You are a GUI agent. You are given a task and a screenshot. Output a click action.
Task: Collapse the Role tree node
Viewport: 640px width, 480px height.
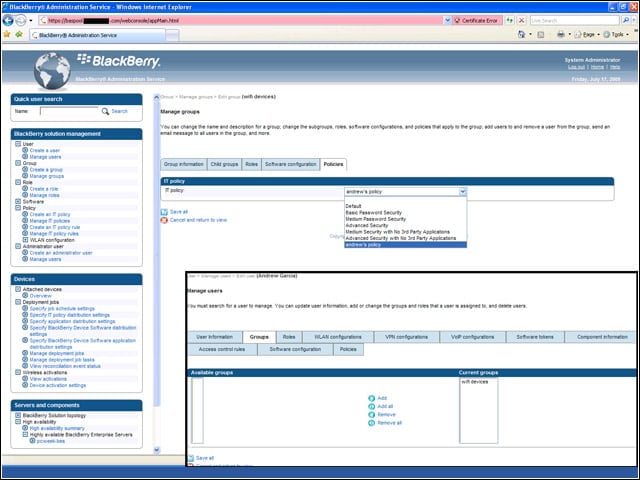point(18,182)
